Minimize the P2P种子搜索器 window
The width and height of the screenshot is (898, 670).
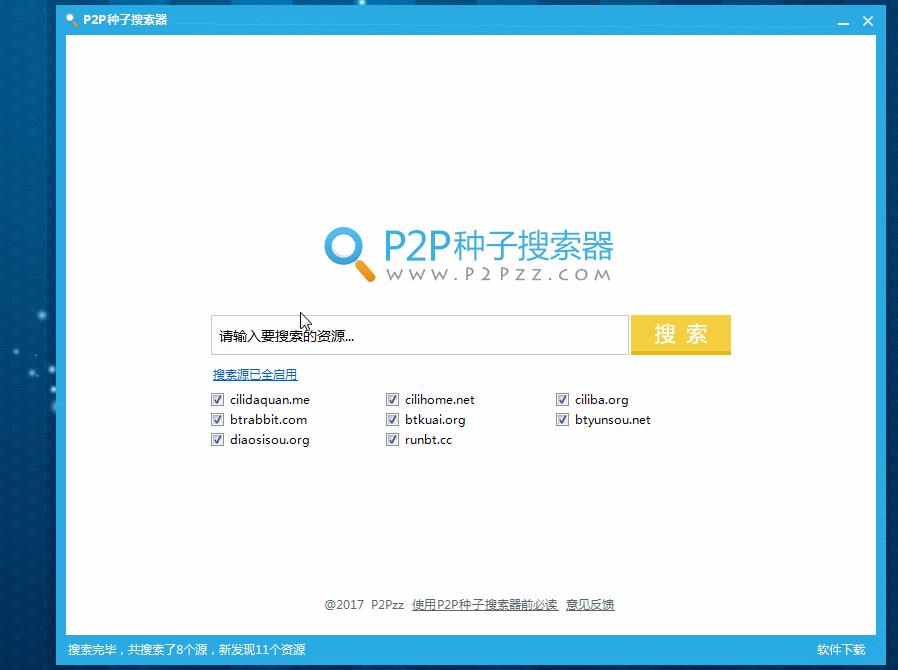(x=843, y=20)
